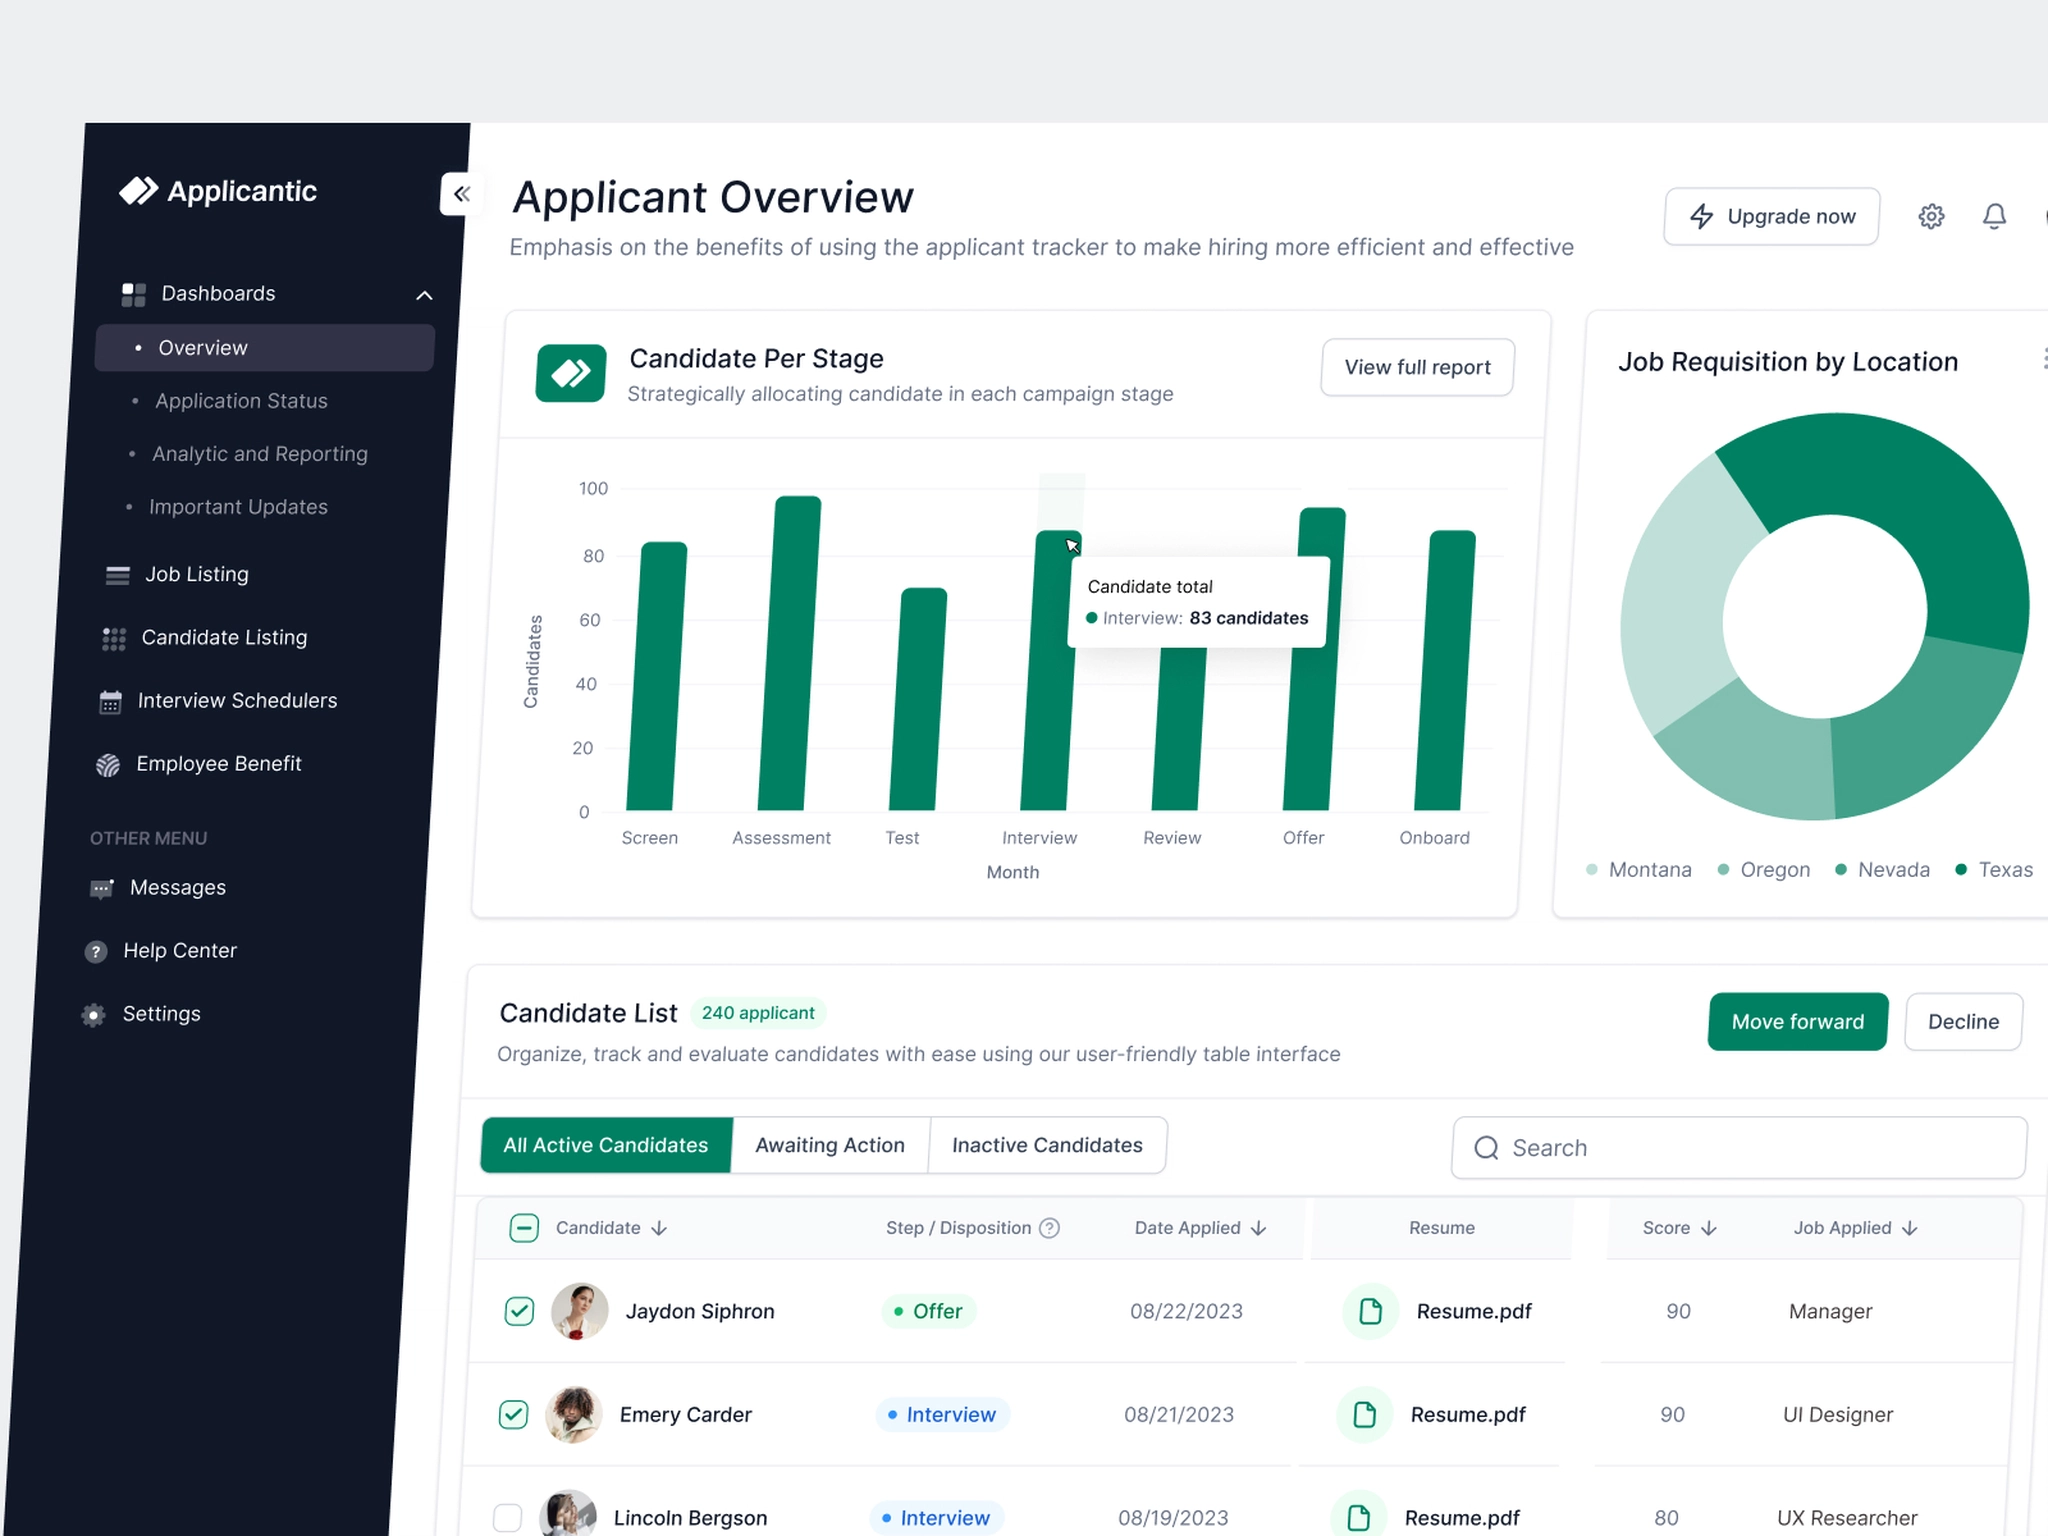
Task: Click the Help Center question icon
Action: (x=96, y=952)
